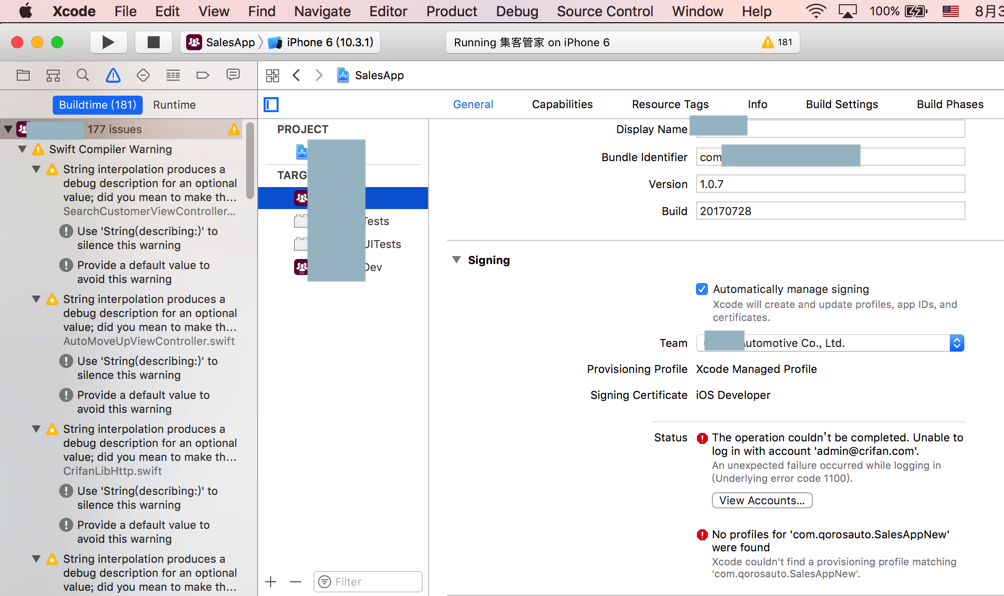The image size is (1004, 596).
Task: Click the targets Filter field
Action: click(368, 582)
